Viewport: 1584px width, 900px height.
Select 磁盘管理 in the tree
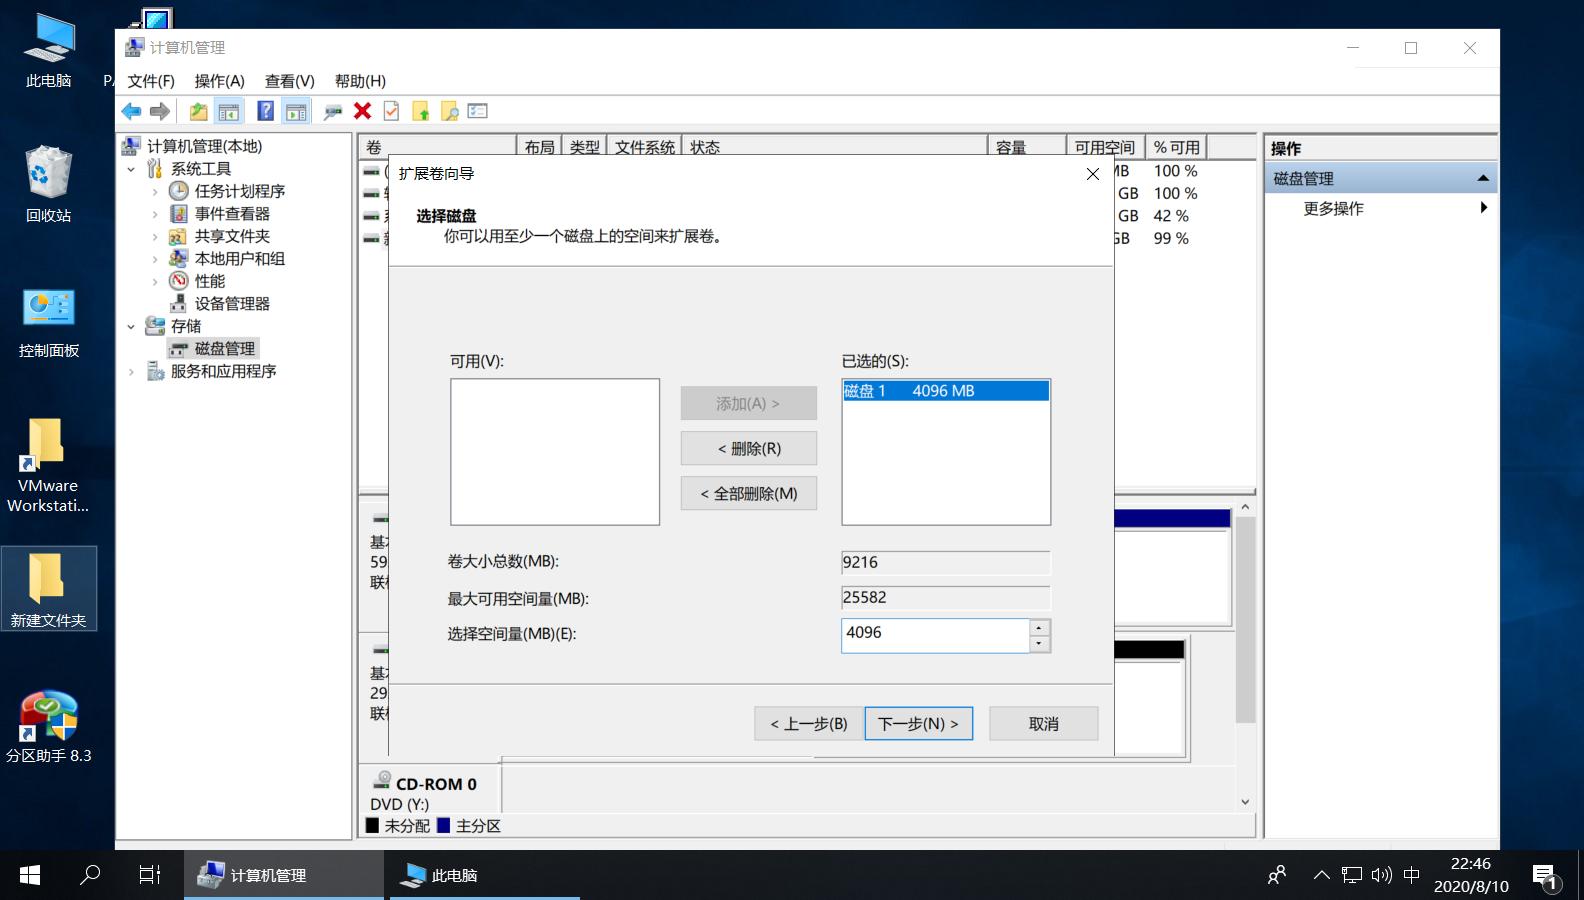click(225, 349)
